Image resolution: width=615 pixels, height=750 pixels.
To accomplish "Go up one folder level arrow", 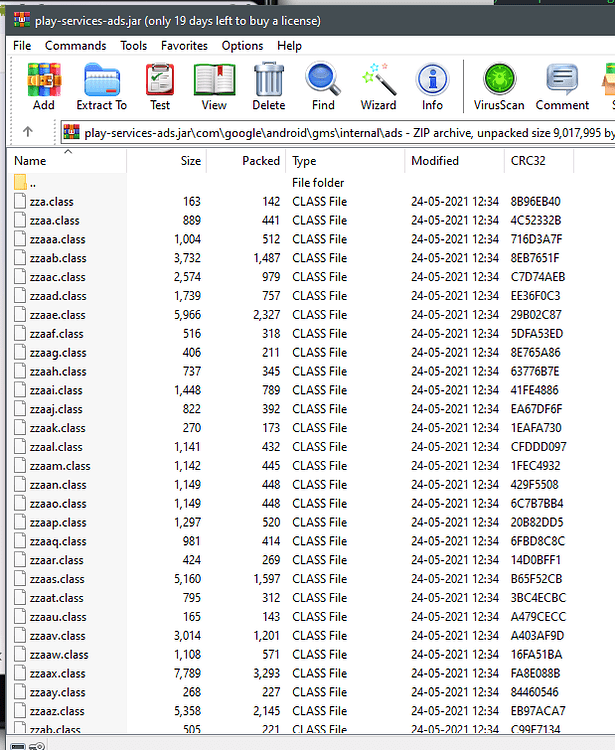I will click(28, 132).
